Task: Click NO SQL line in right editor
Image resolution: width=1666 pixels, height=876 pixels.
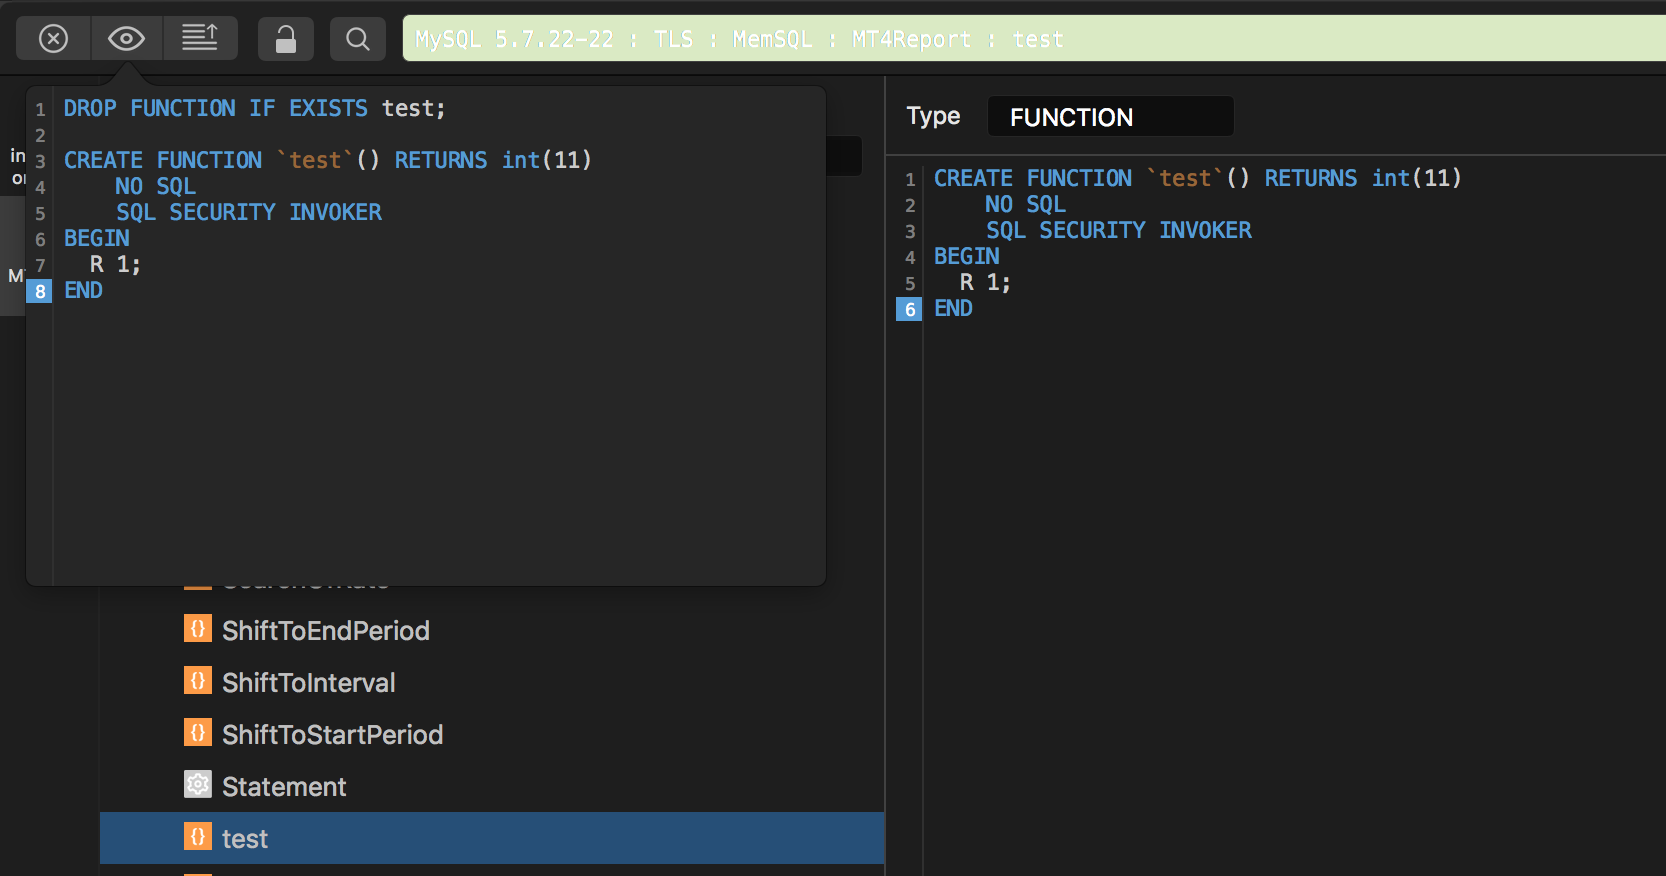Action: (x=1025, y=204)
